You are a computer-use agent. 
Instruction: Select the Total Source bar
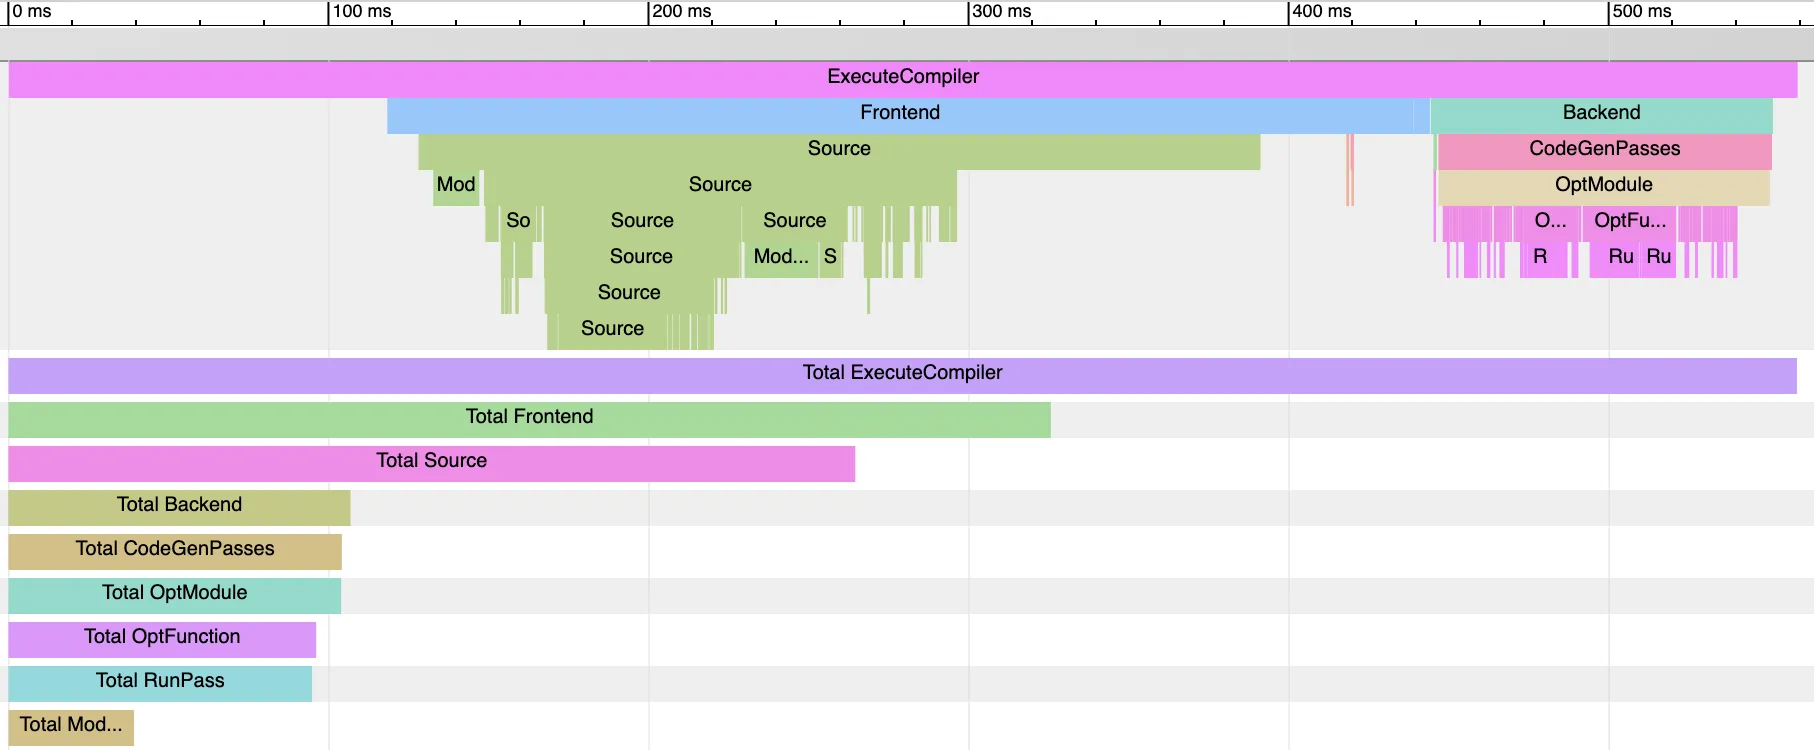pos(431,462)
